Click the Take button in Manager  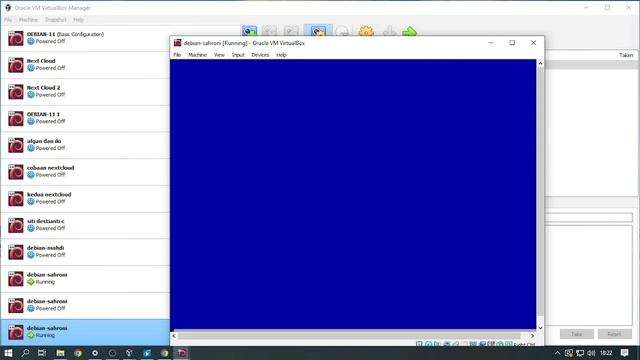click(576, 334)
